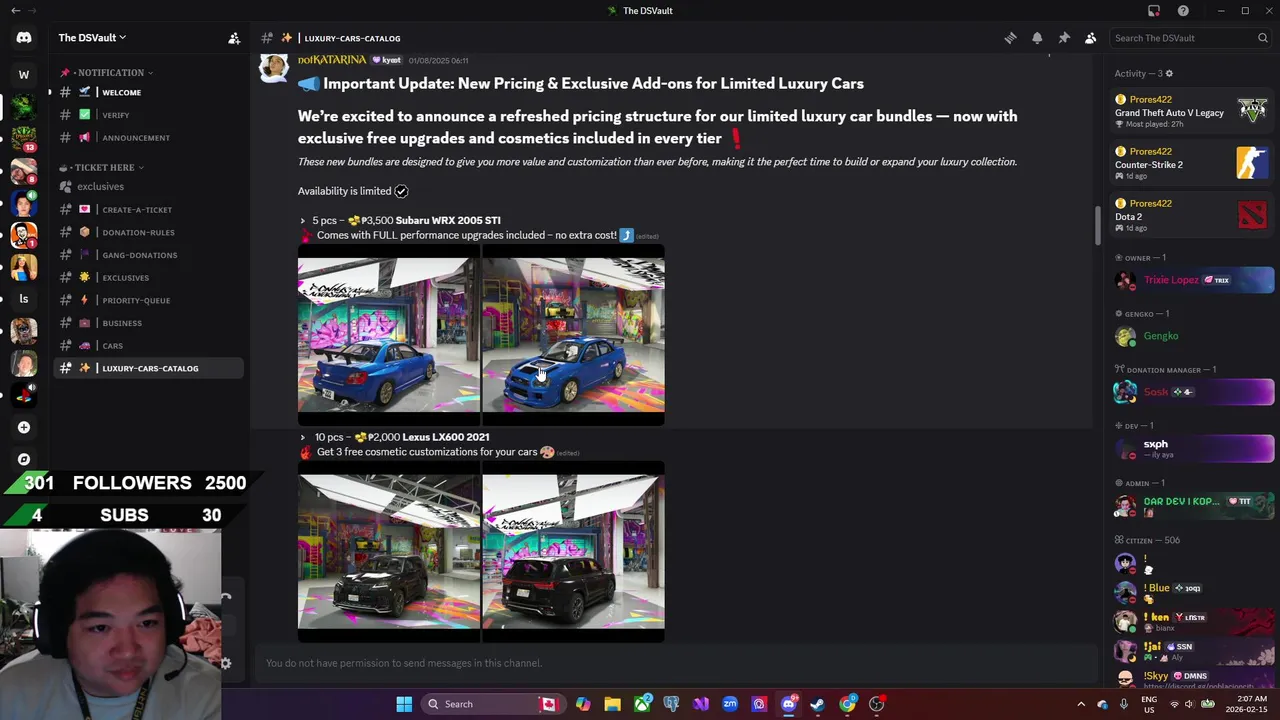
Task: Click the Discord inbox icon in title bar
Action: [1154, 11]
